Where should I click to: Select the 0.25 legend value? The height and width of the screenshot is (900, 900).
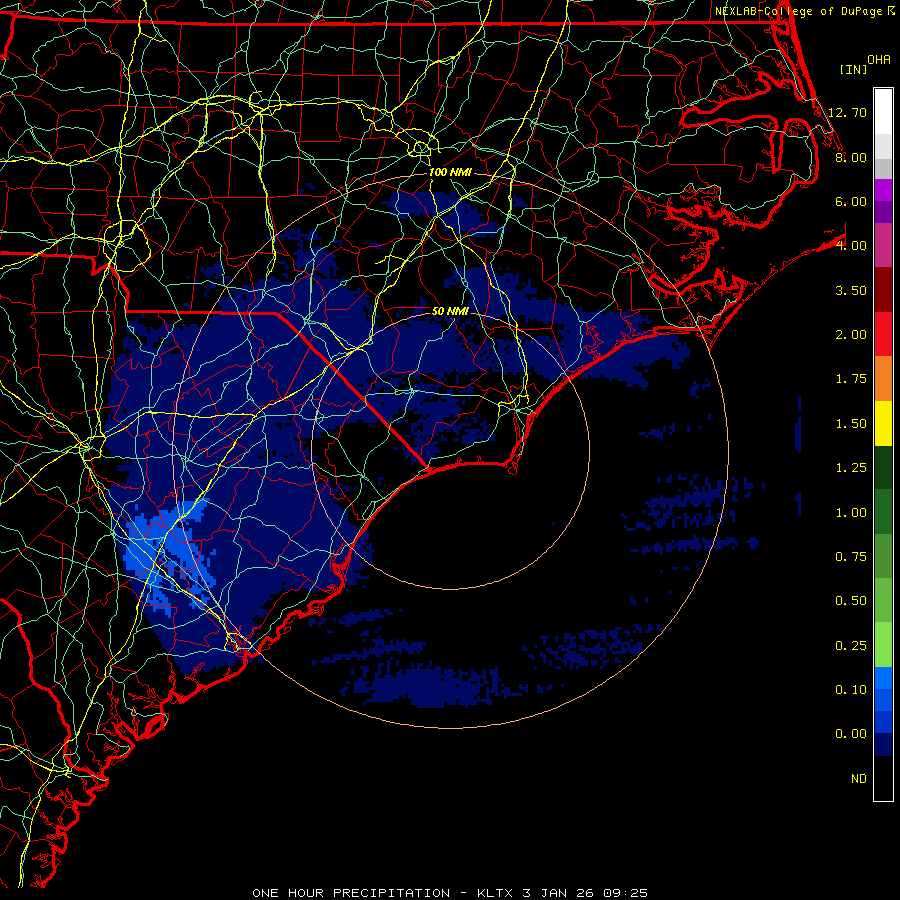tap(851, 646)
